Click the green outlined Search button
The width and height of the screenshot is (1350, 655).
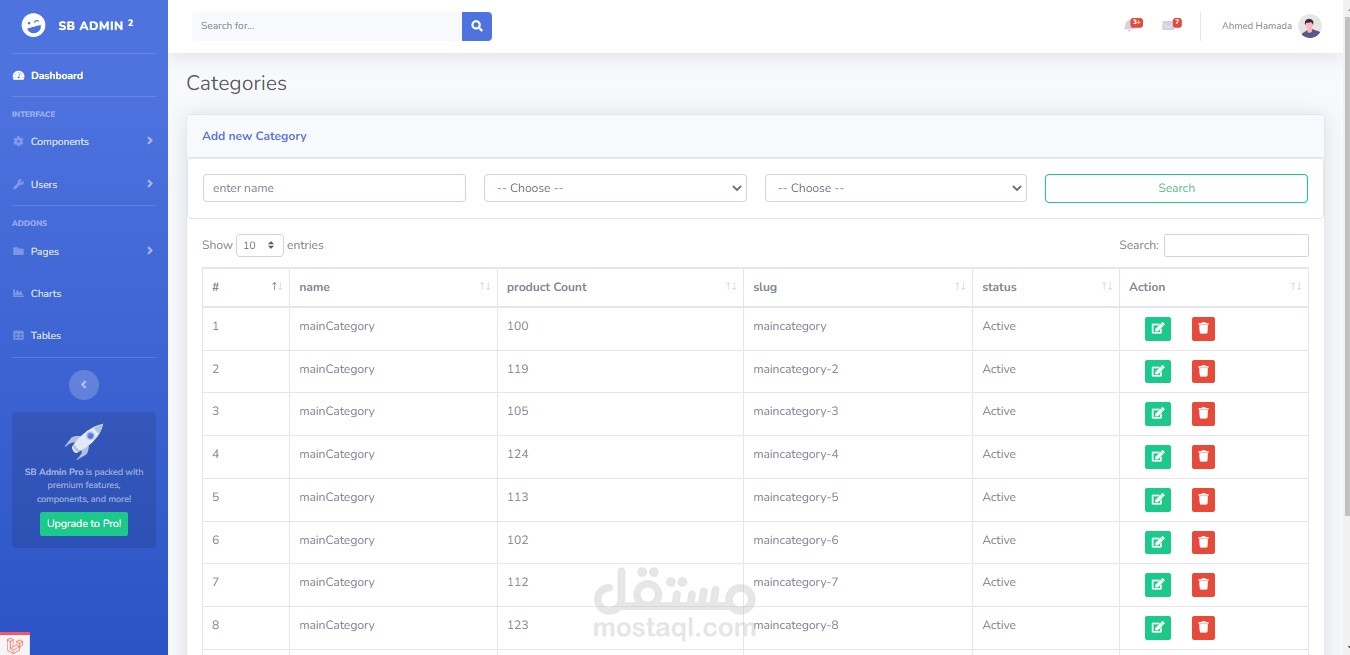[1176, 188]
